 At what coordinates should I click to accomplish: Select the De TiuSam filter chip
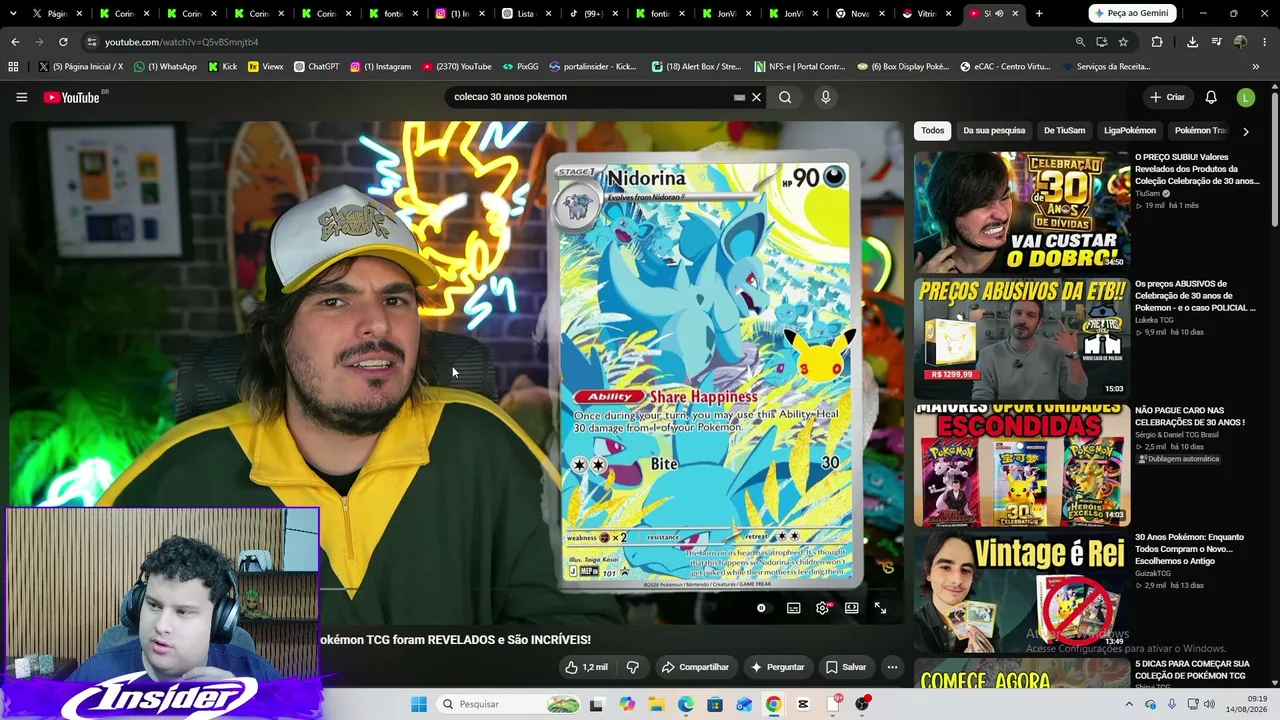1064,131
